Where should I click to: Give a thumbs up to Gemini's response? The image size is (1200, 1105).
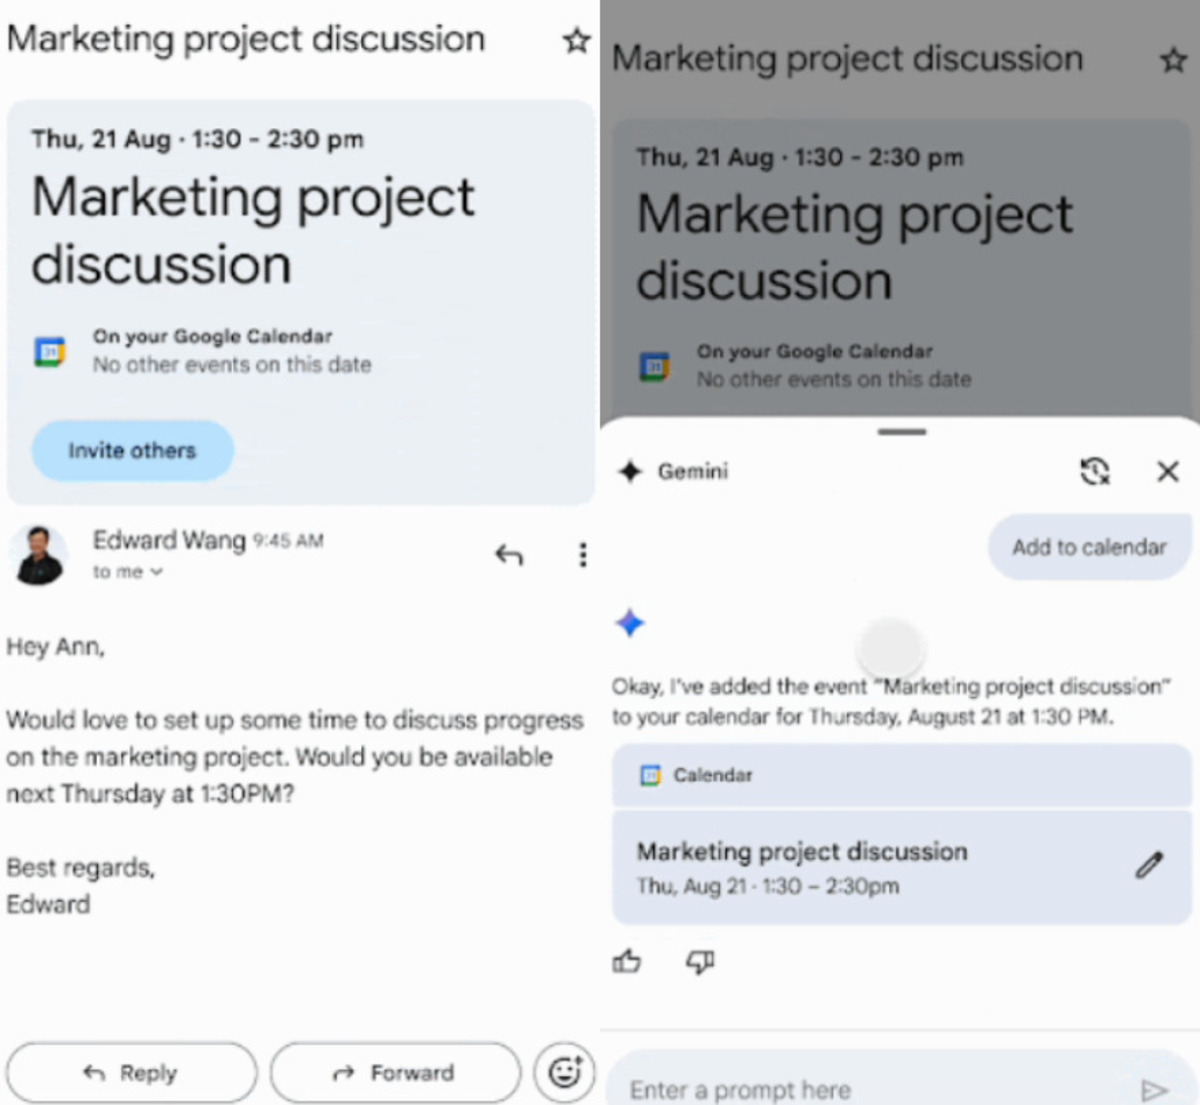(x=627, y=962)
